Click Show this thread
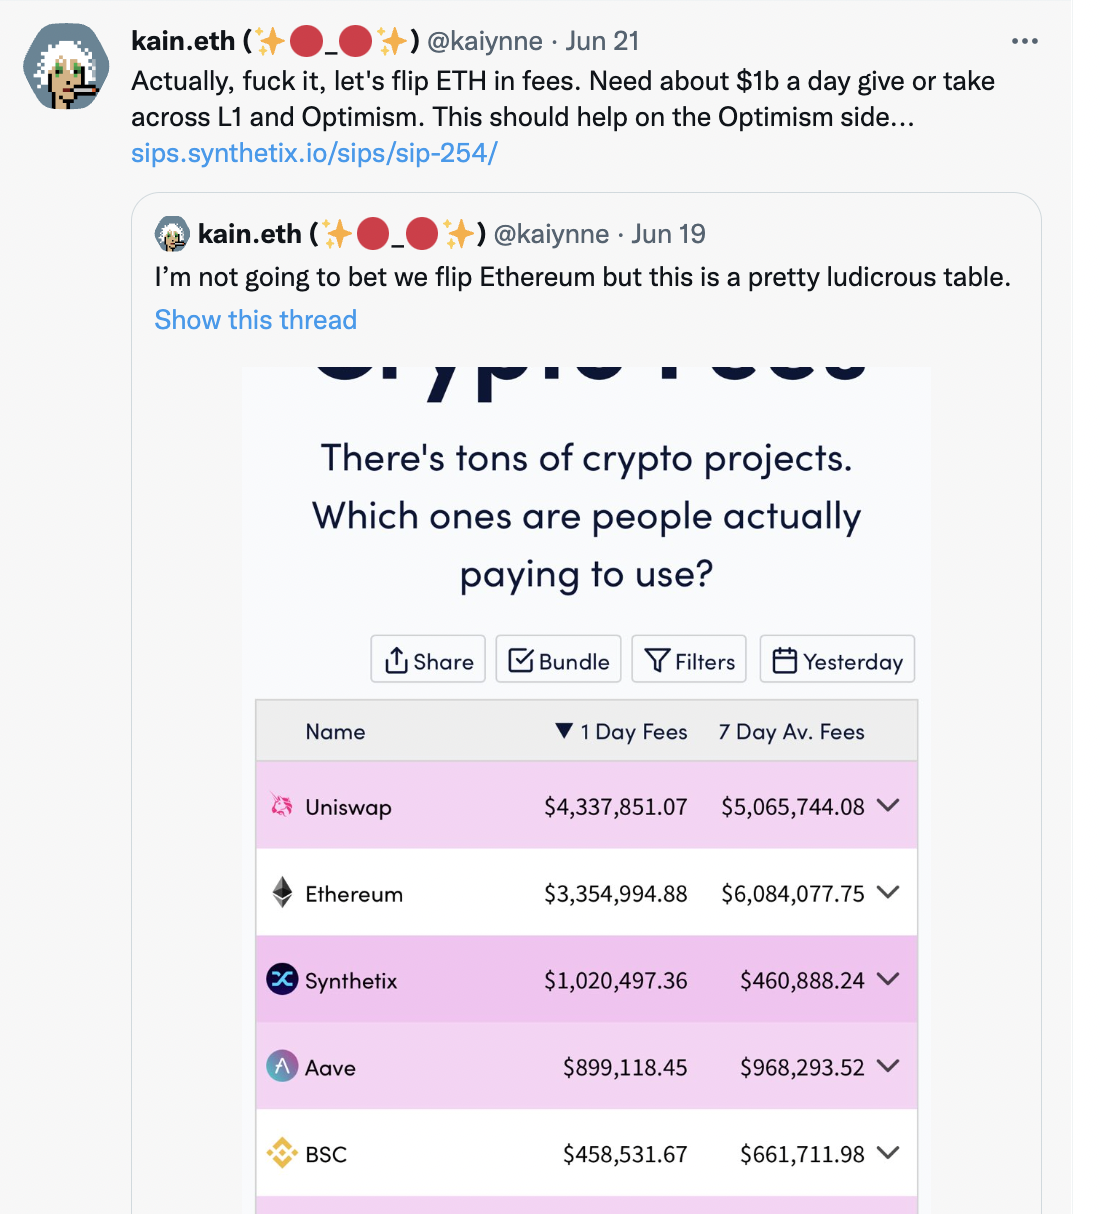 [x=255, y=319]
